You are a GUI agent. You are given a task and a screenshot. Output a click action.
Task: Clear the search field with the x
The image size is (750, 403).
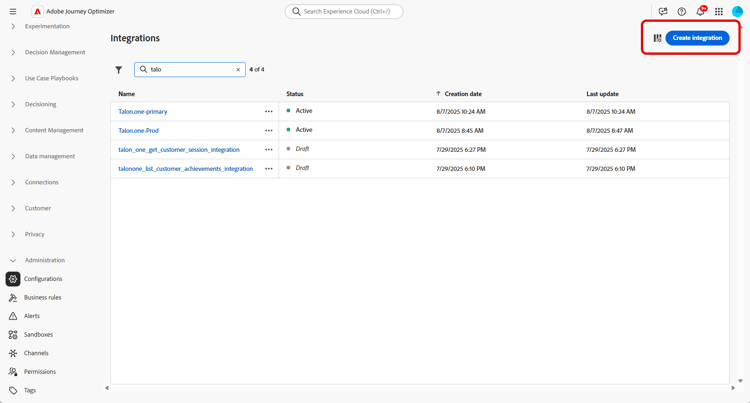pos(238,70)
